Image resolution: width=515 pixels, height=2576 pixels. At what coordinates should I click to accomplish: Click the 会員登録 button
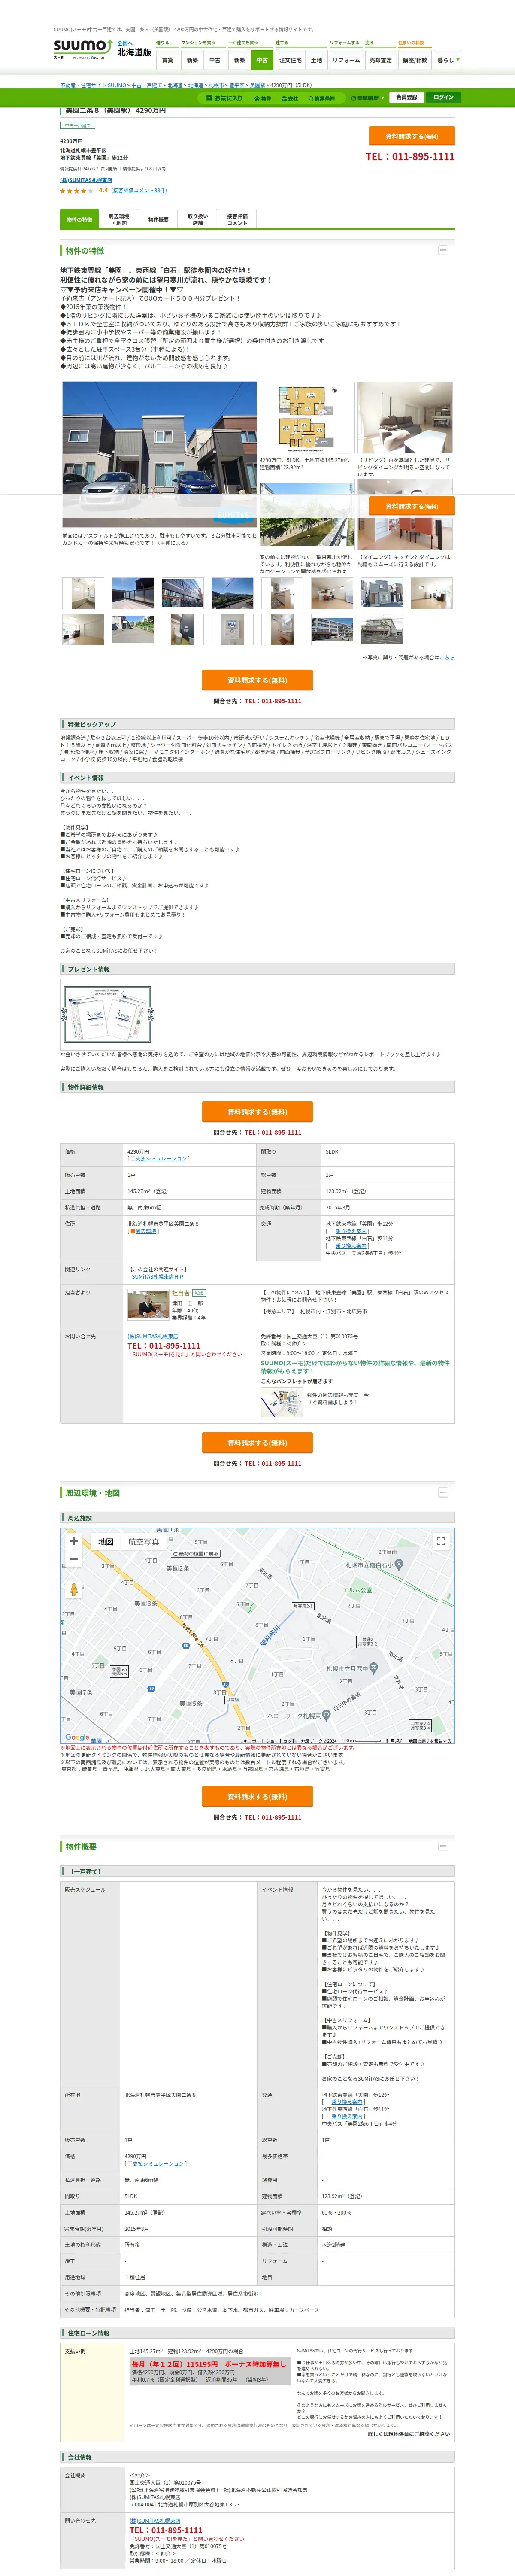[x=406, y=98]
